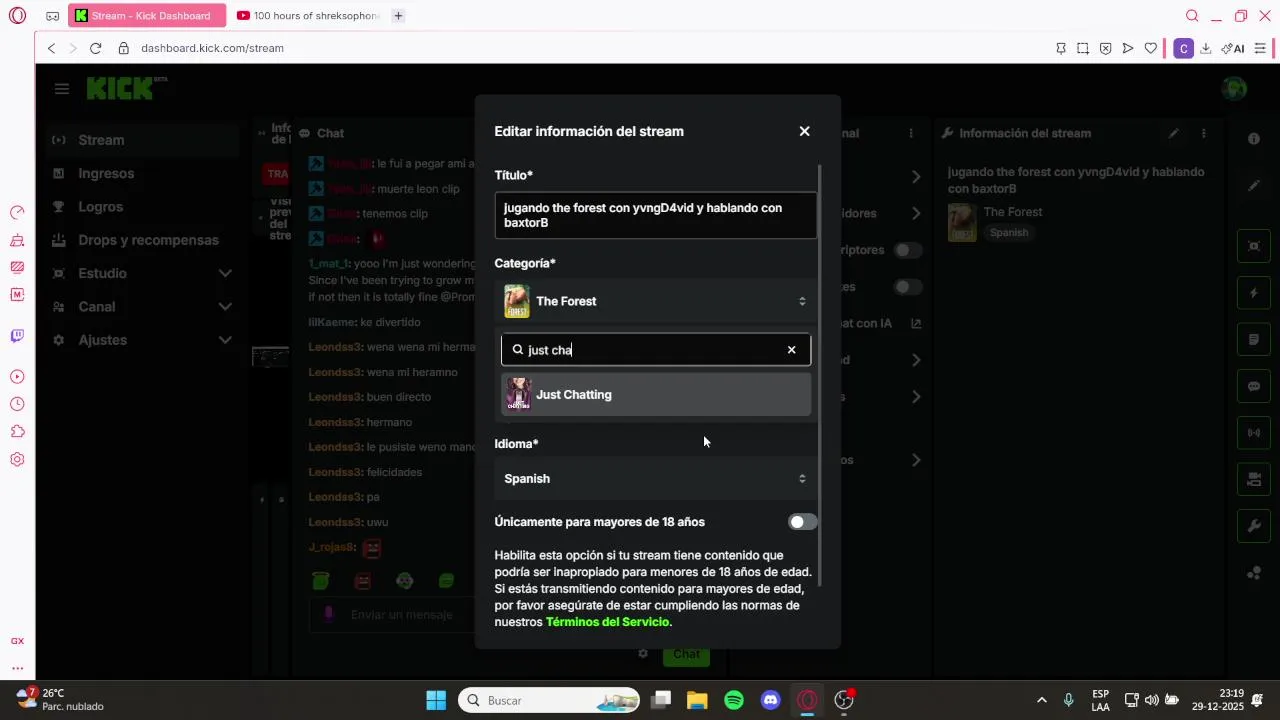
Task: Open Twitch in Opera sidebar
Action: (17, 336)
